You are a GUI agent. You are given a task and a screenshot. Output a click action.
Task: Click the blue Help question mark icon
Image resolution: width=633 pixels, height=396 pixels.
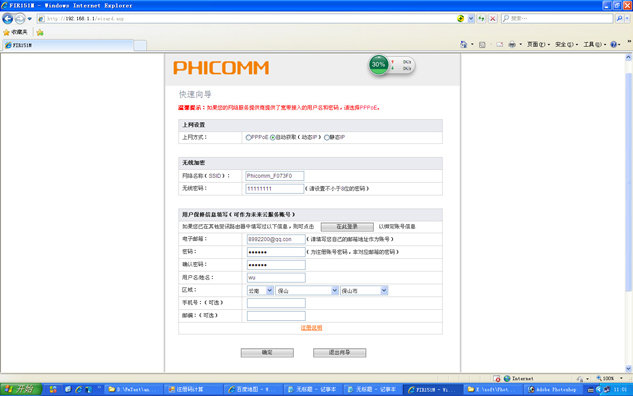613,44
